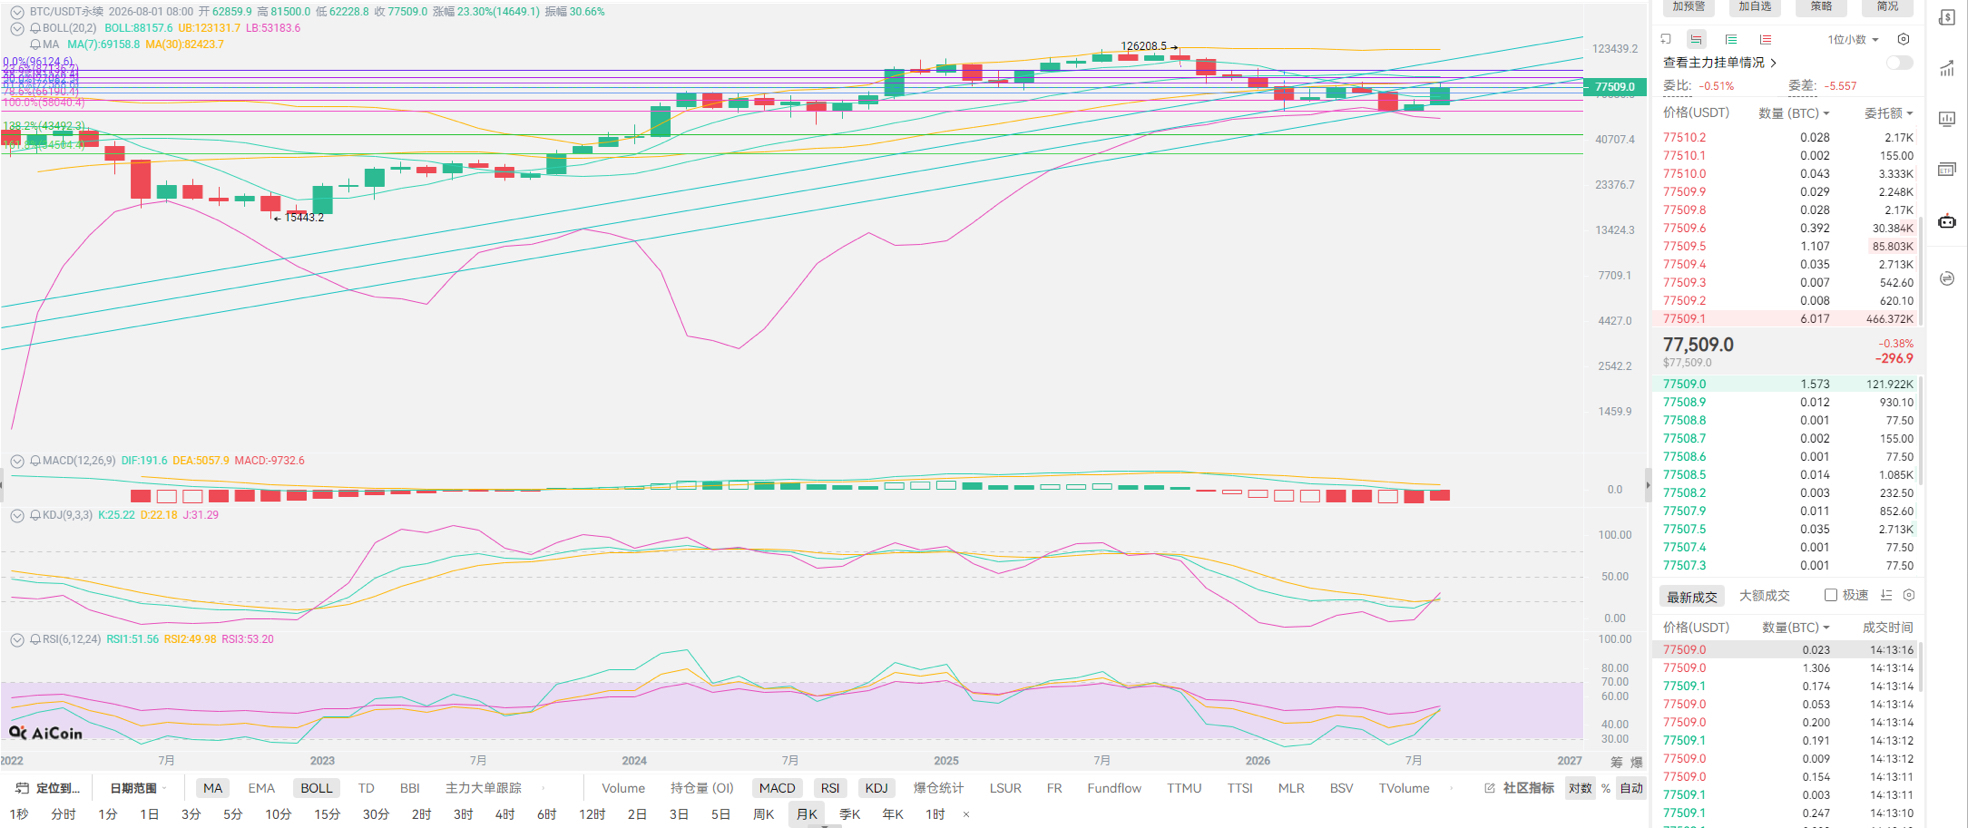Open 社区指标 community indicators

(1529, 788)
